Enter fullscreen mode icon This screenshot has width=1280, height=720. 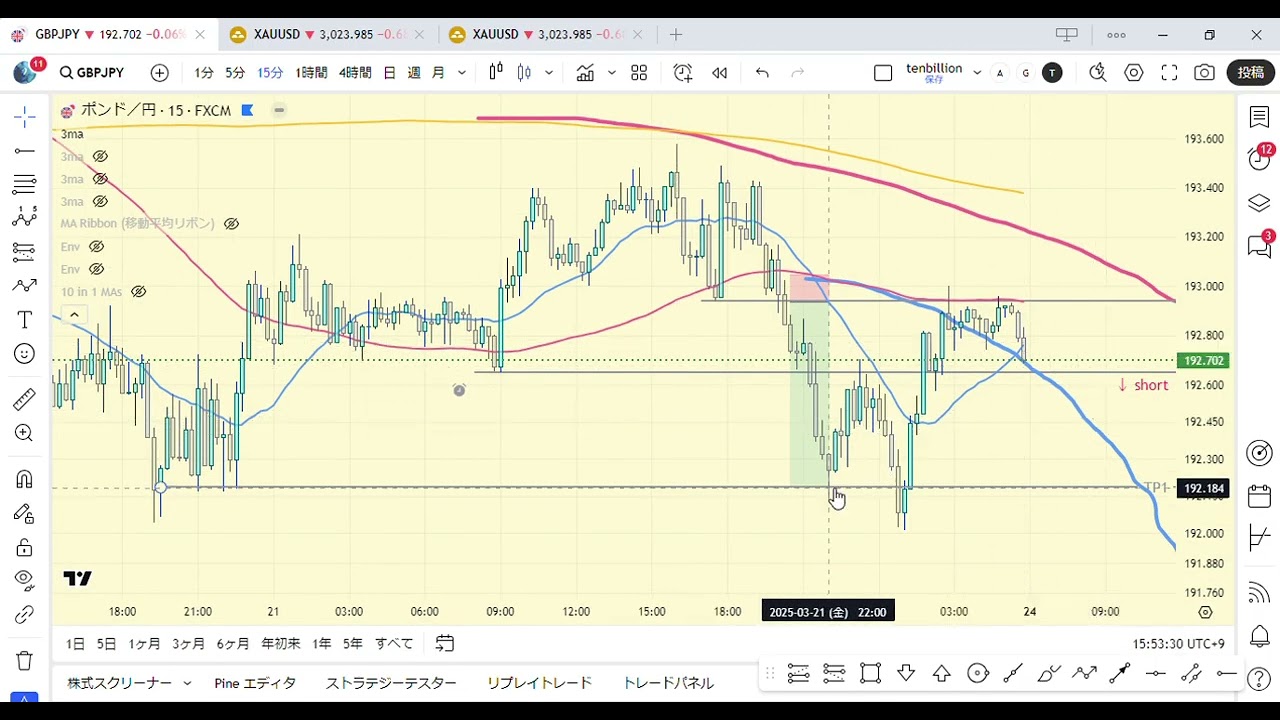click(x=1169, y=73)
